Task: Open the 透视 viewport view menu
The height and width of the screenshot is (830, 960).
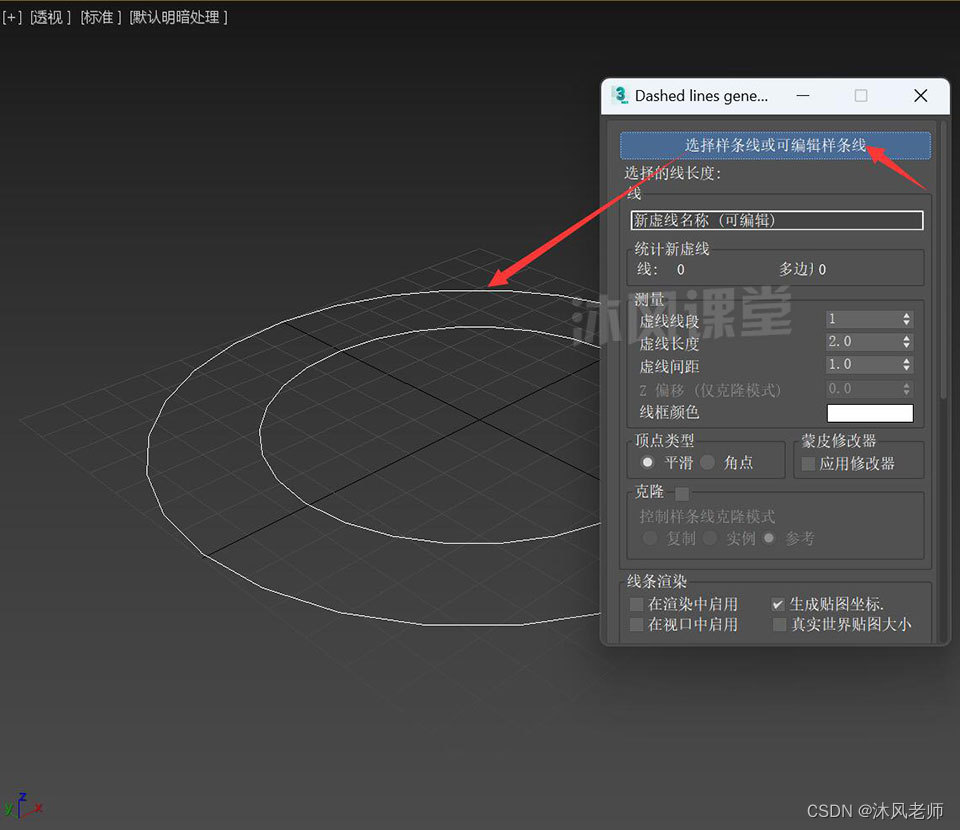Action: [48, 17]
